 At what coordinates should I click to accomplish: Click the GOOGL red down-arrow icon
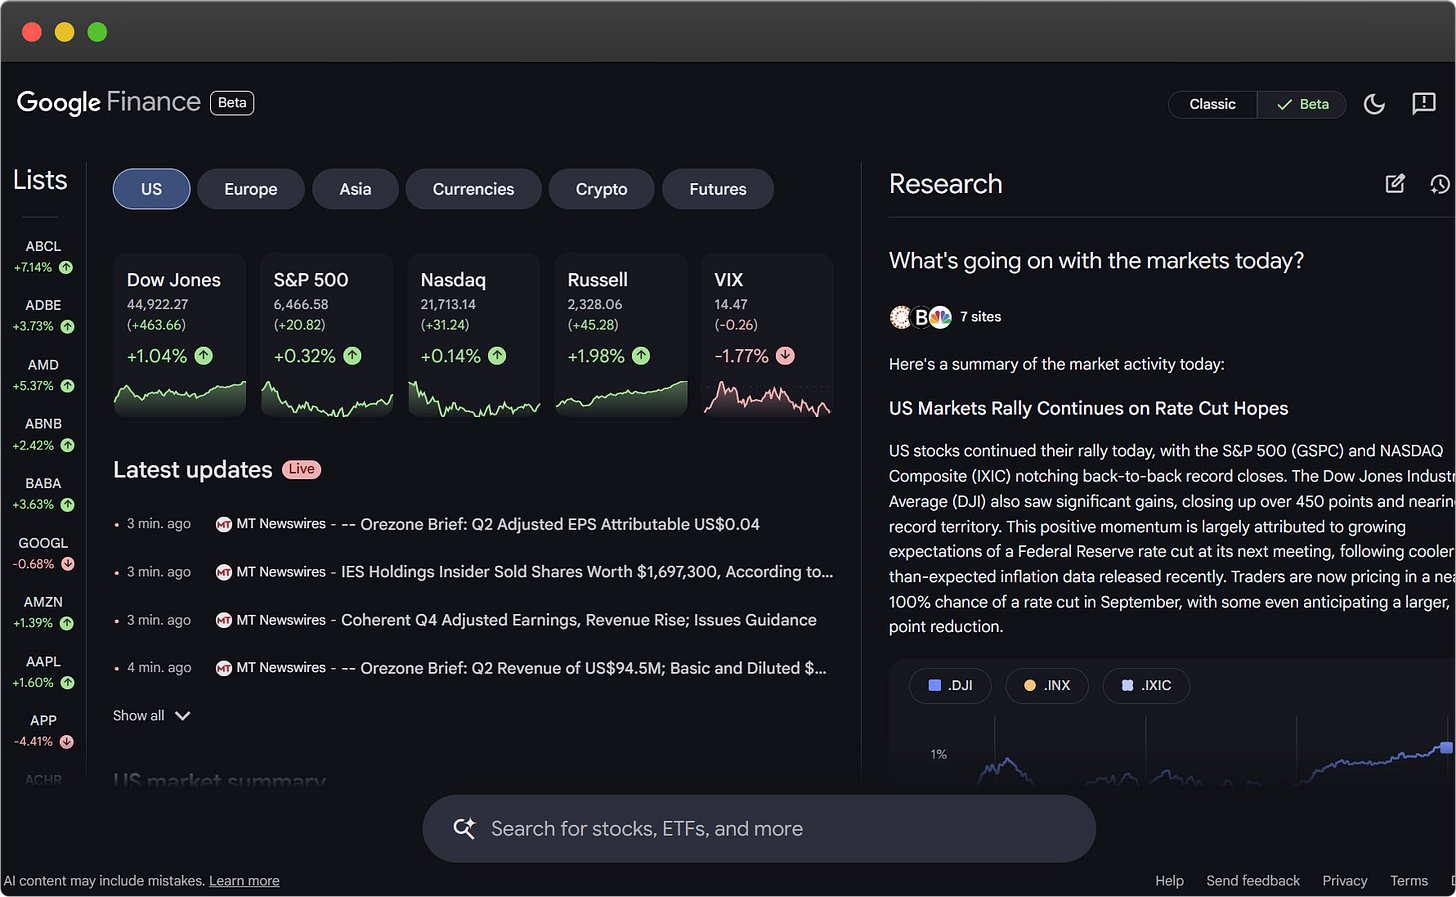(x=68, y=564)
